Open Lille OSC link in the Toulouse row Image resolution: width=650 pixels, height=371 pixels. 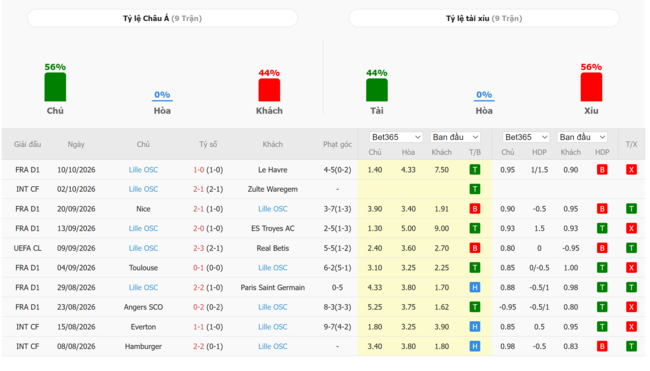[273, 268]
